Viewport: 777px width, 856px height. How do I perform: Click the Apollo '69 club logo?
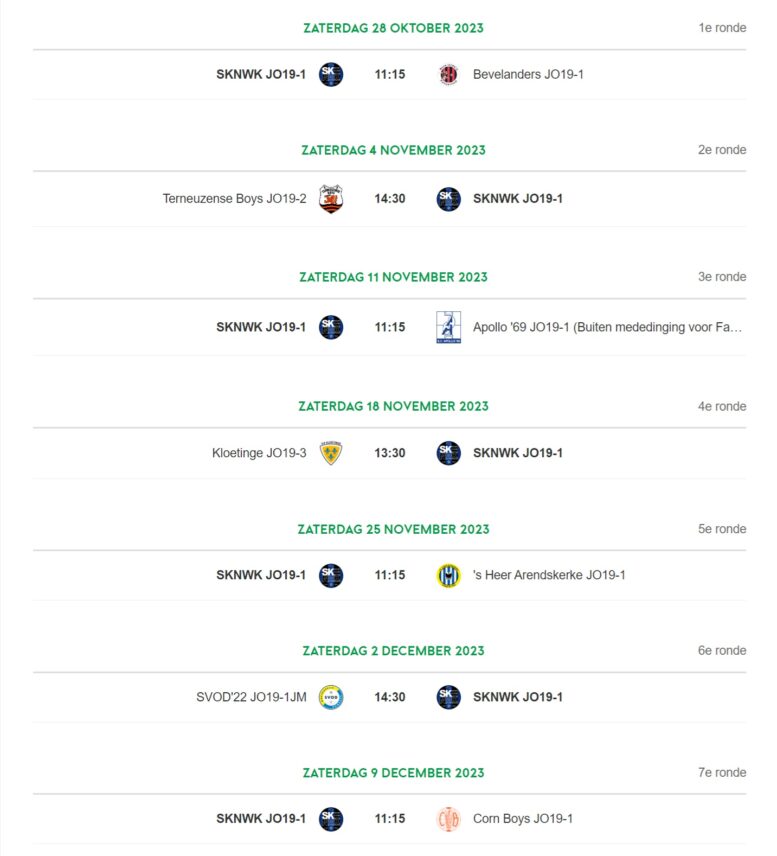pyautogui.click(x=448, y=327)
